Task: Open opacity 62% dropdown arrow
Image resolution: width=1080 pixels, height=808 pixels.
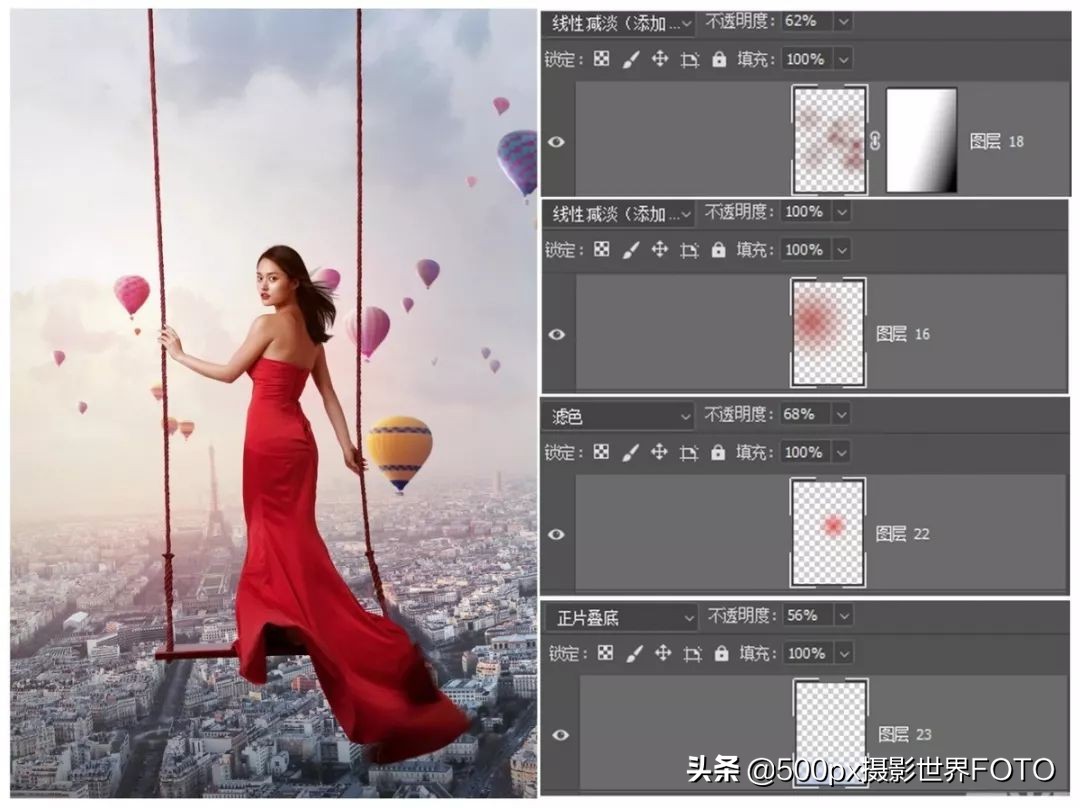Action: click(x=843, y=22)
